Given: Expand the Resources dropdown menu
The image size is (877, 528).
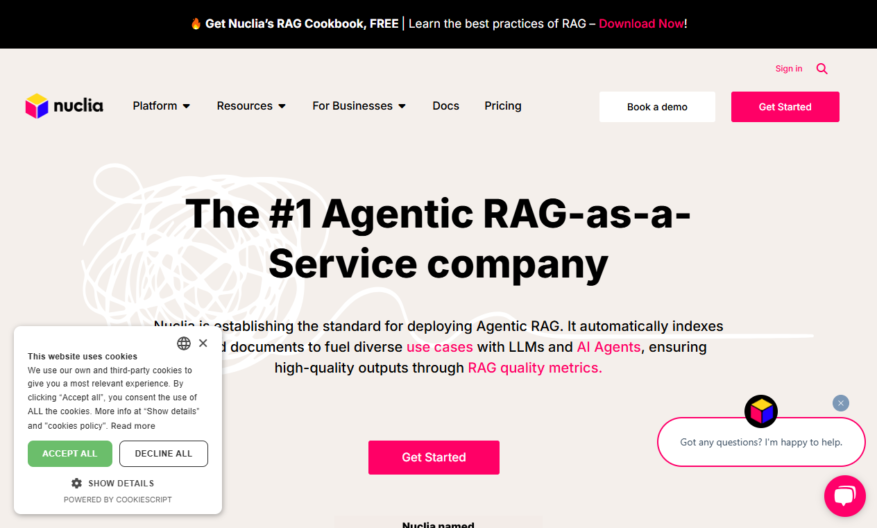Looking at the screenshot, I should (x=251, y=106).
